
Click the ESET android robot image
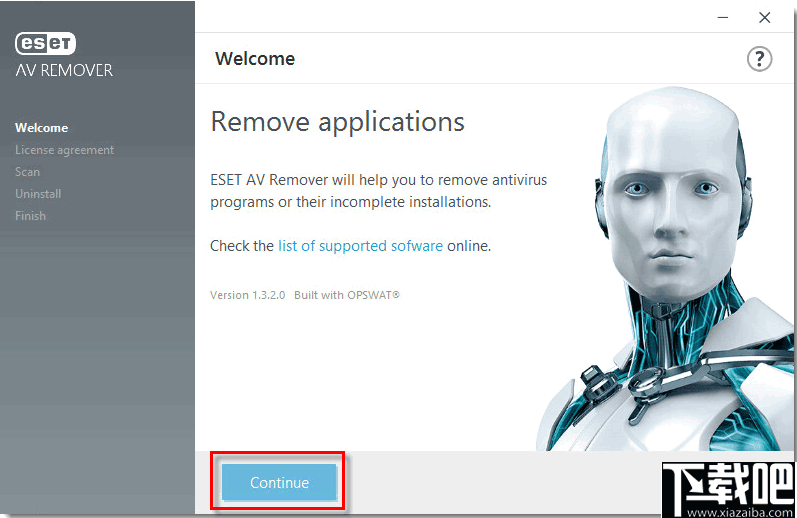click(x=666, y=269)
